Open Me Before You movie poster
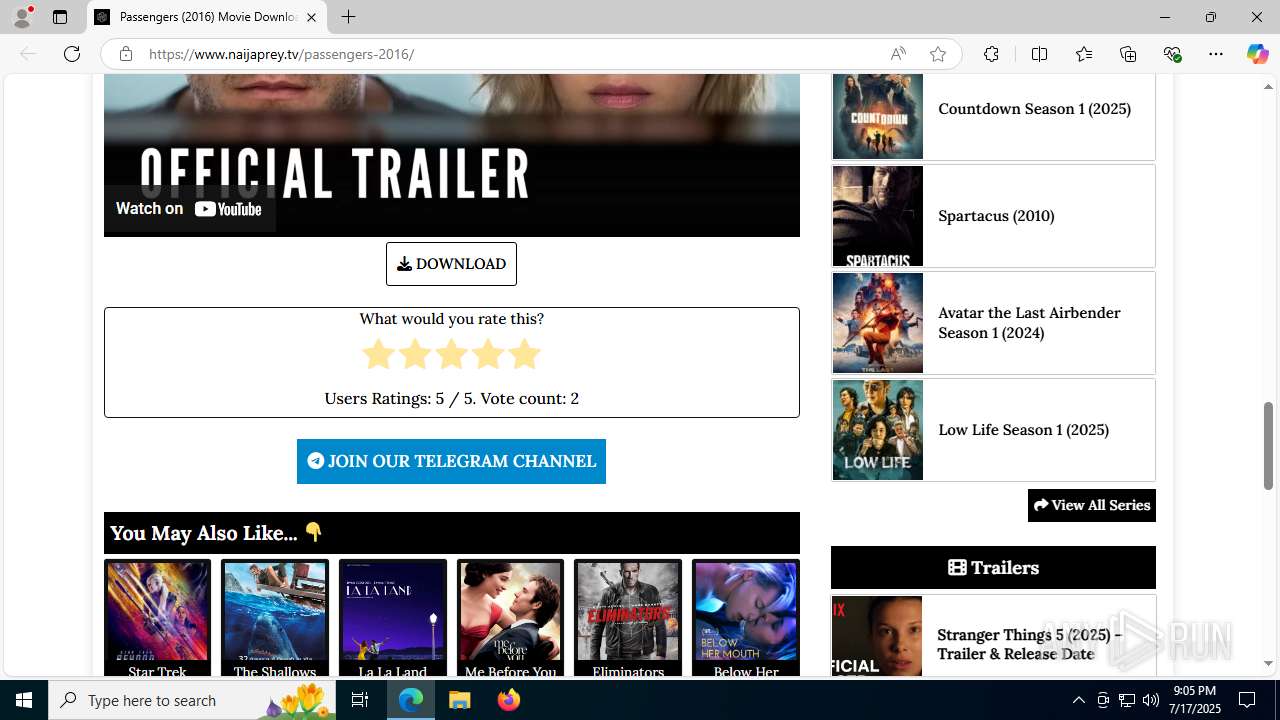The image size is (1280, 720). click(x=510, y=610)
